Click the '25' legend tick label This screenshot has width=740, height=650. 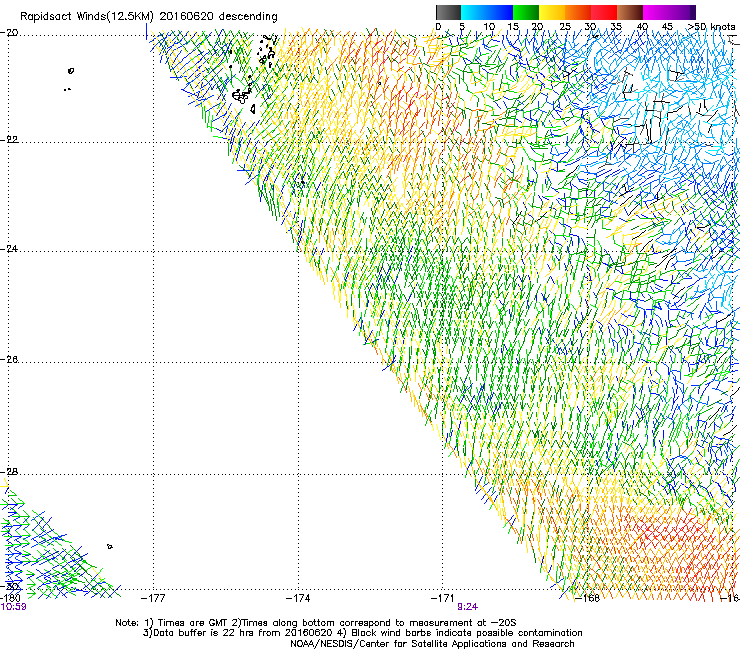[565, 27]
